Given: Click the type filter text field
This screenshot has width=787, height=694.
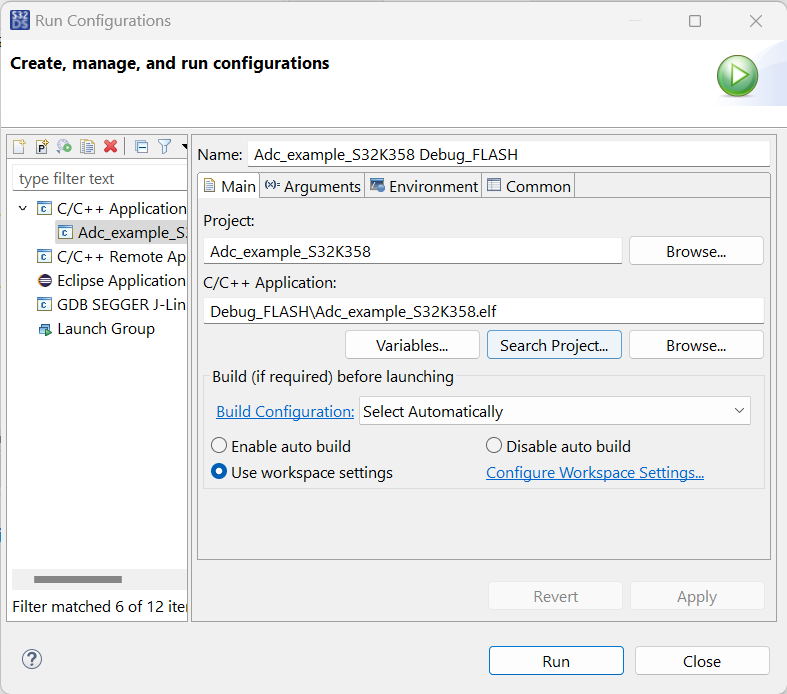Looking at the screenshot, I should pyautogui.click(x=98, y=179).
